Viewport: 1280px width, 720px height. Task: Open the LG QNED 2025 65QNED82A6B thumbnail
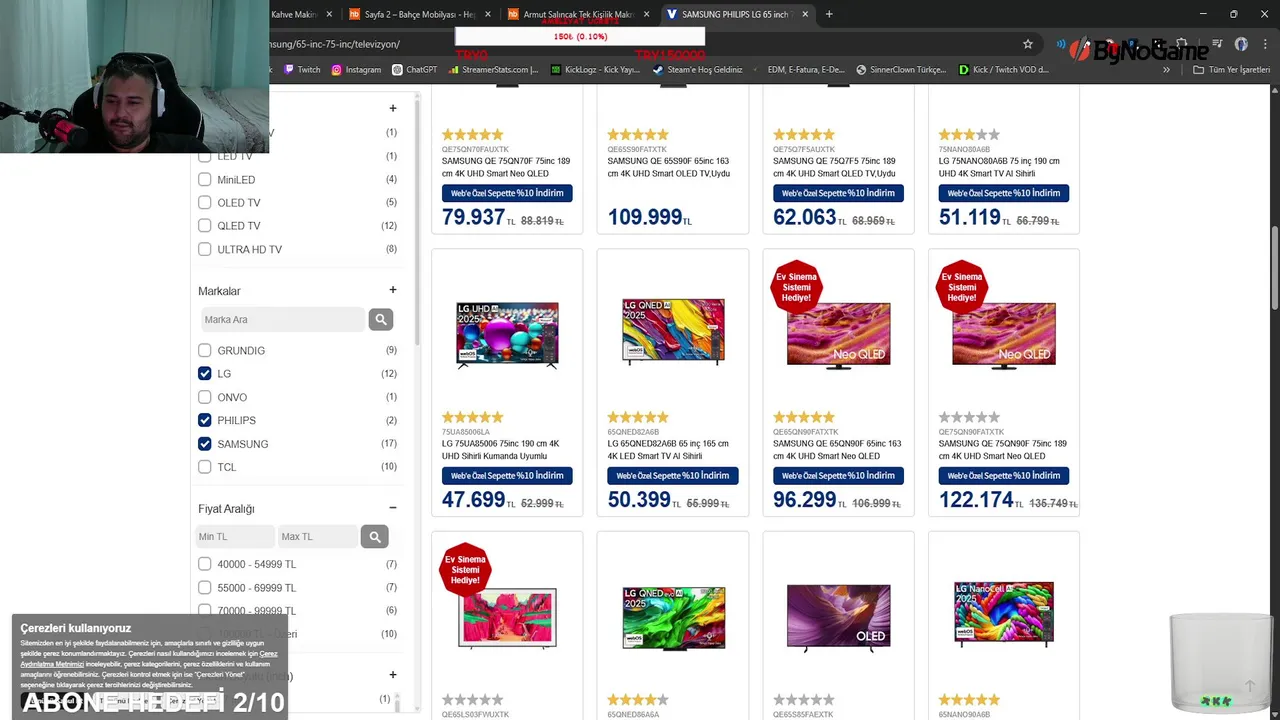pos(673,332)
